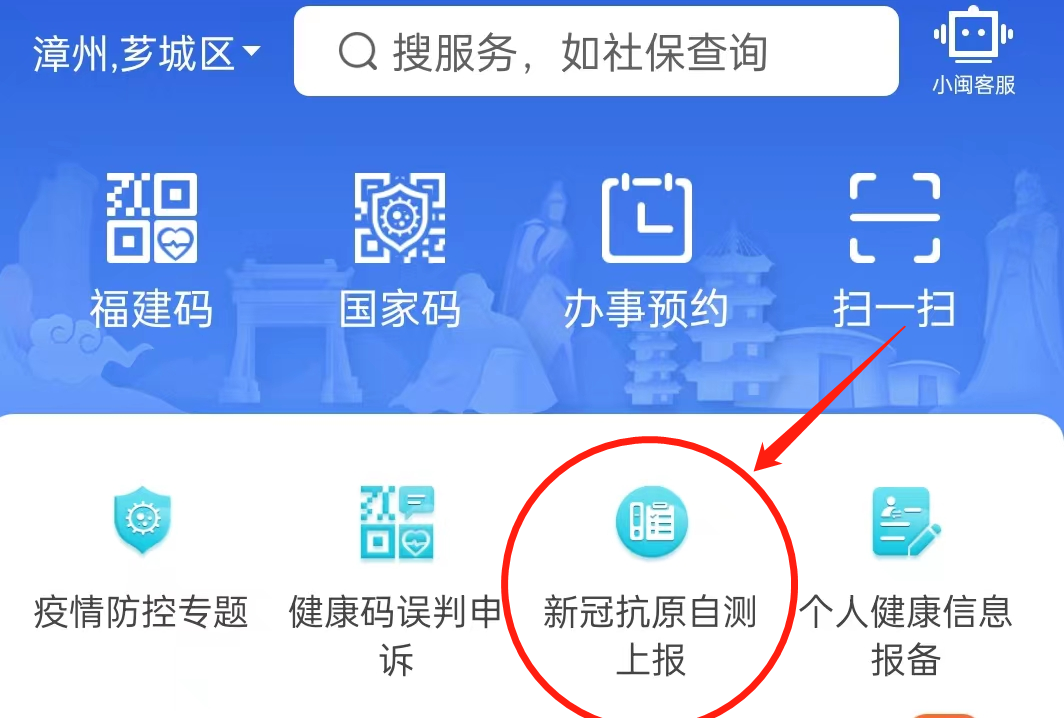Open the 小闽客服 robot assistant icon

[974, 34]
